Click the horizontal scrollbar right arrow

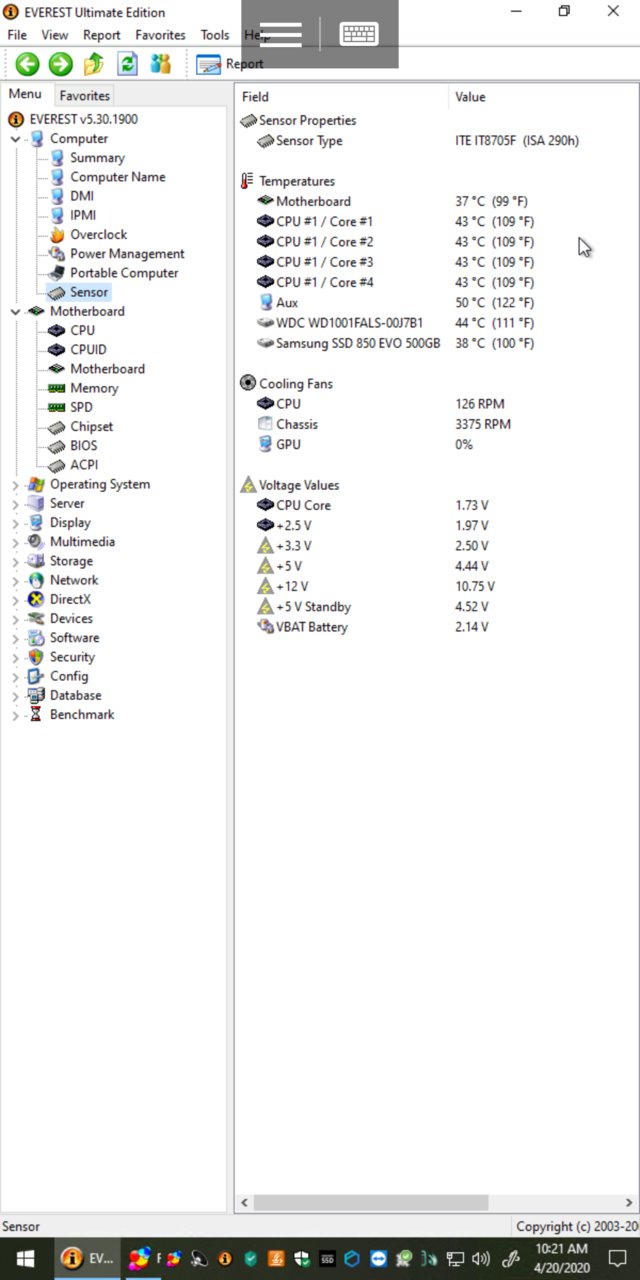pyautogui.click(x=629, y=1202)
